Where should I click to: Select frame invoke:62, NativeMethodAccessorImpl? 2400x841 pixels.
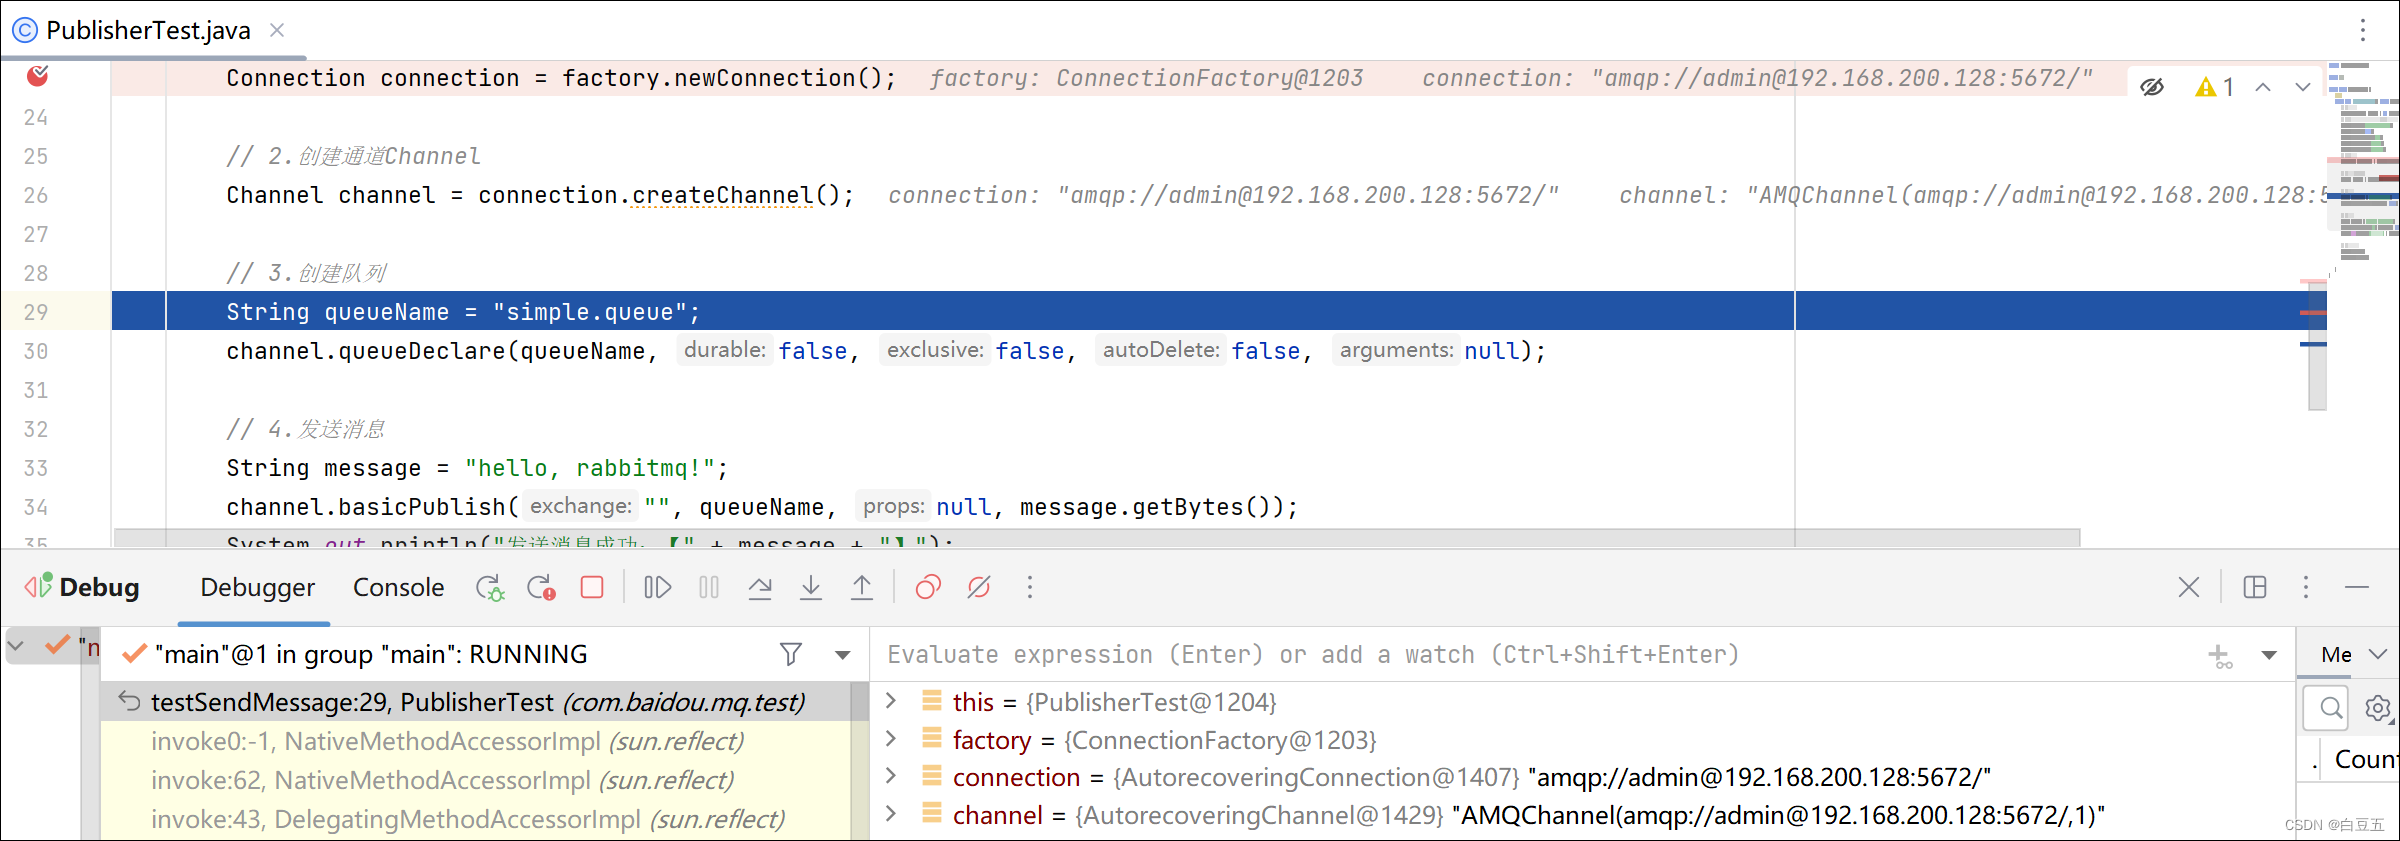point(476,780)
